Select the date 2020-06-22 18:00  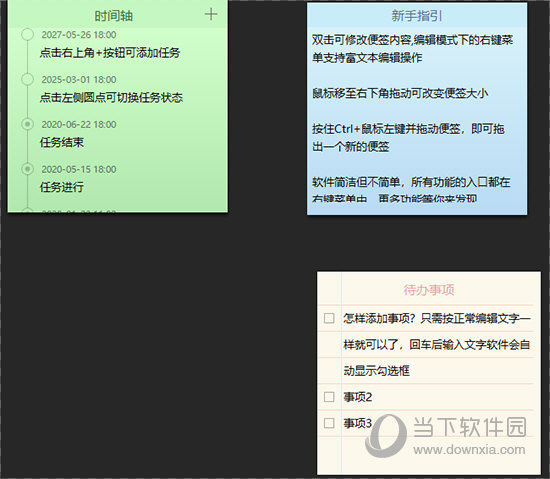(x=79, y=124)
